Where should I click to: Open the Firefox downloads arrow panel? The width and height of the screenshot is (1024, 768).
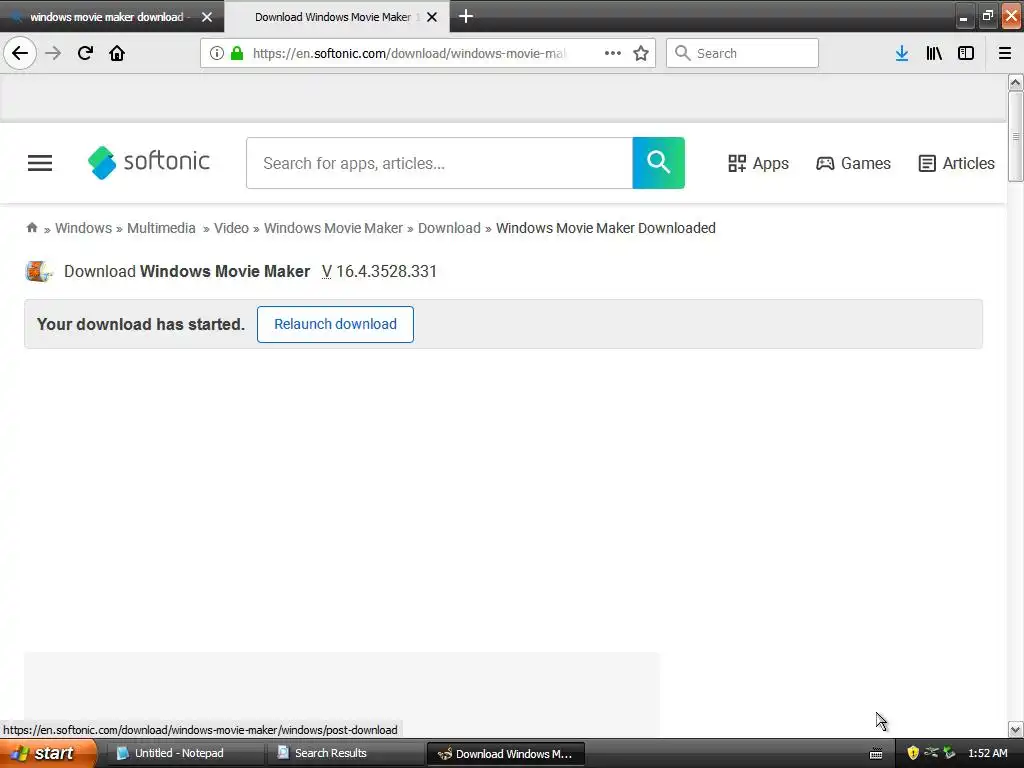[x=902, y=53]
